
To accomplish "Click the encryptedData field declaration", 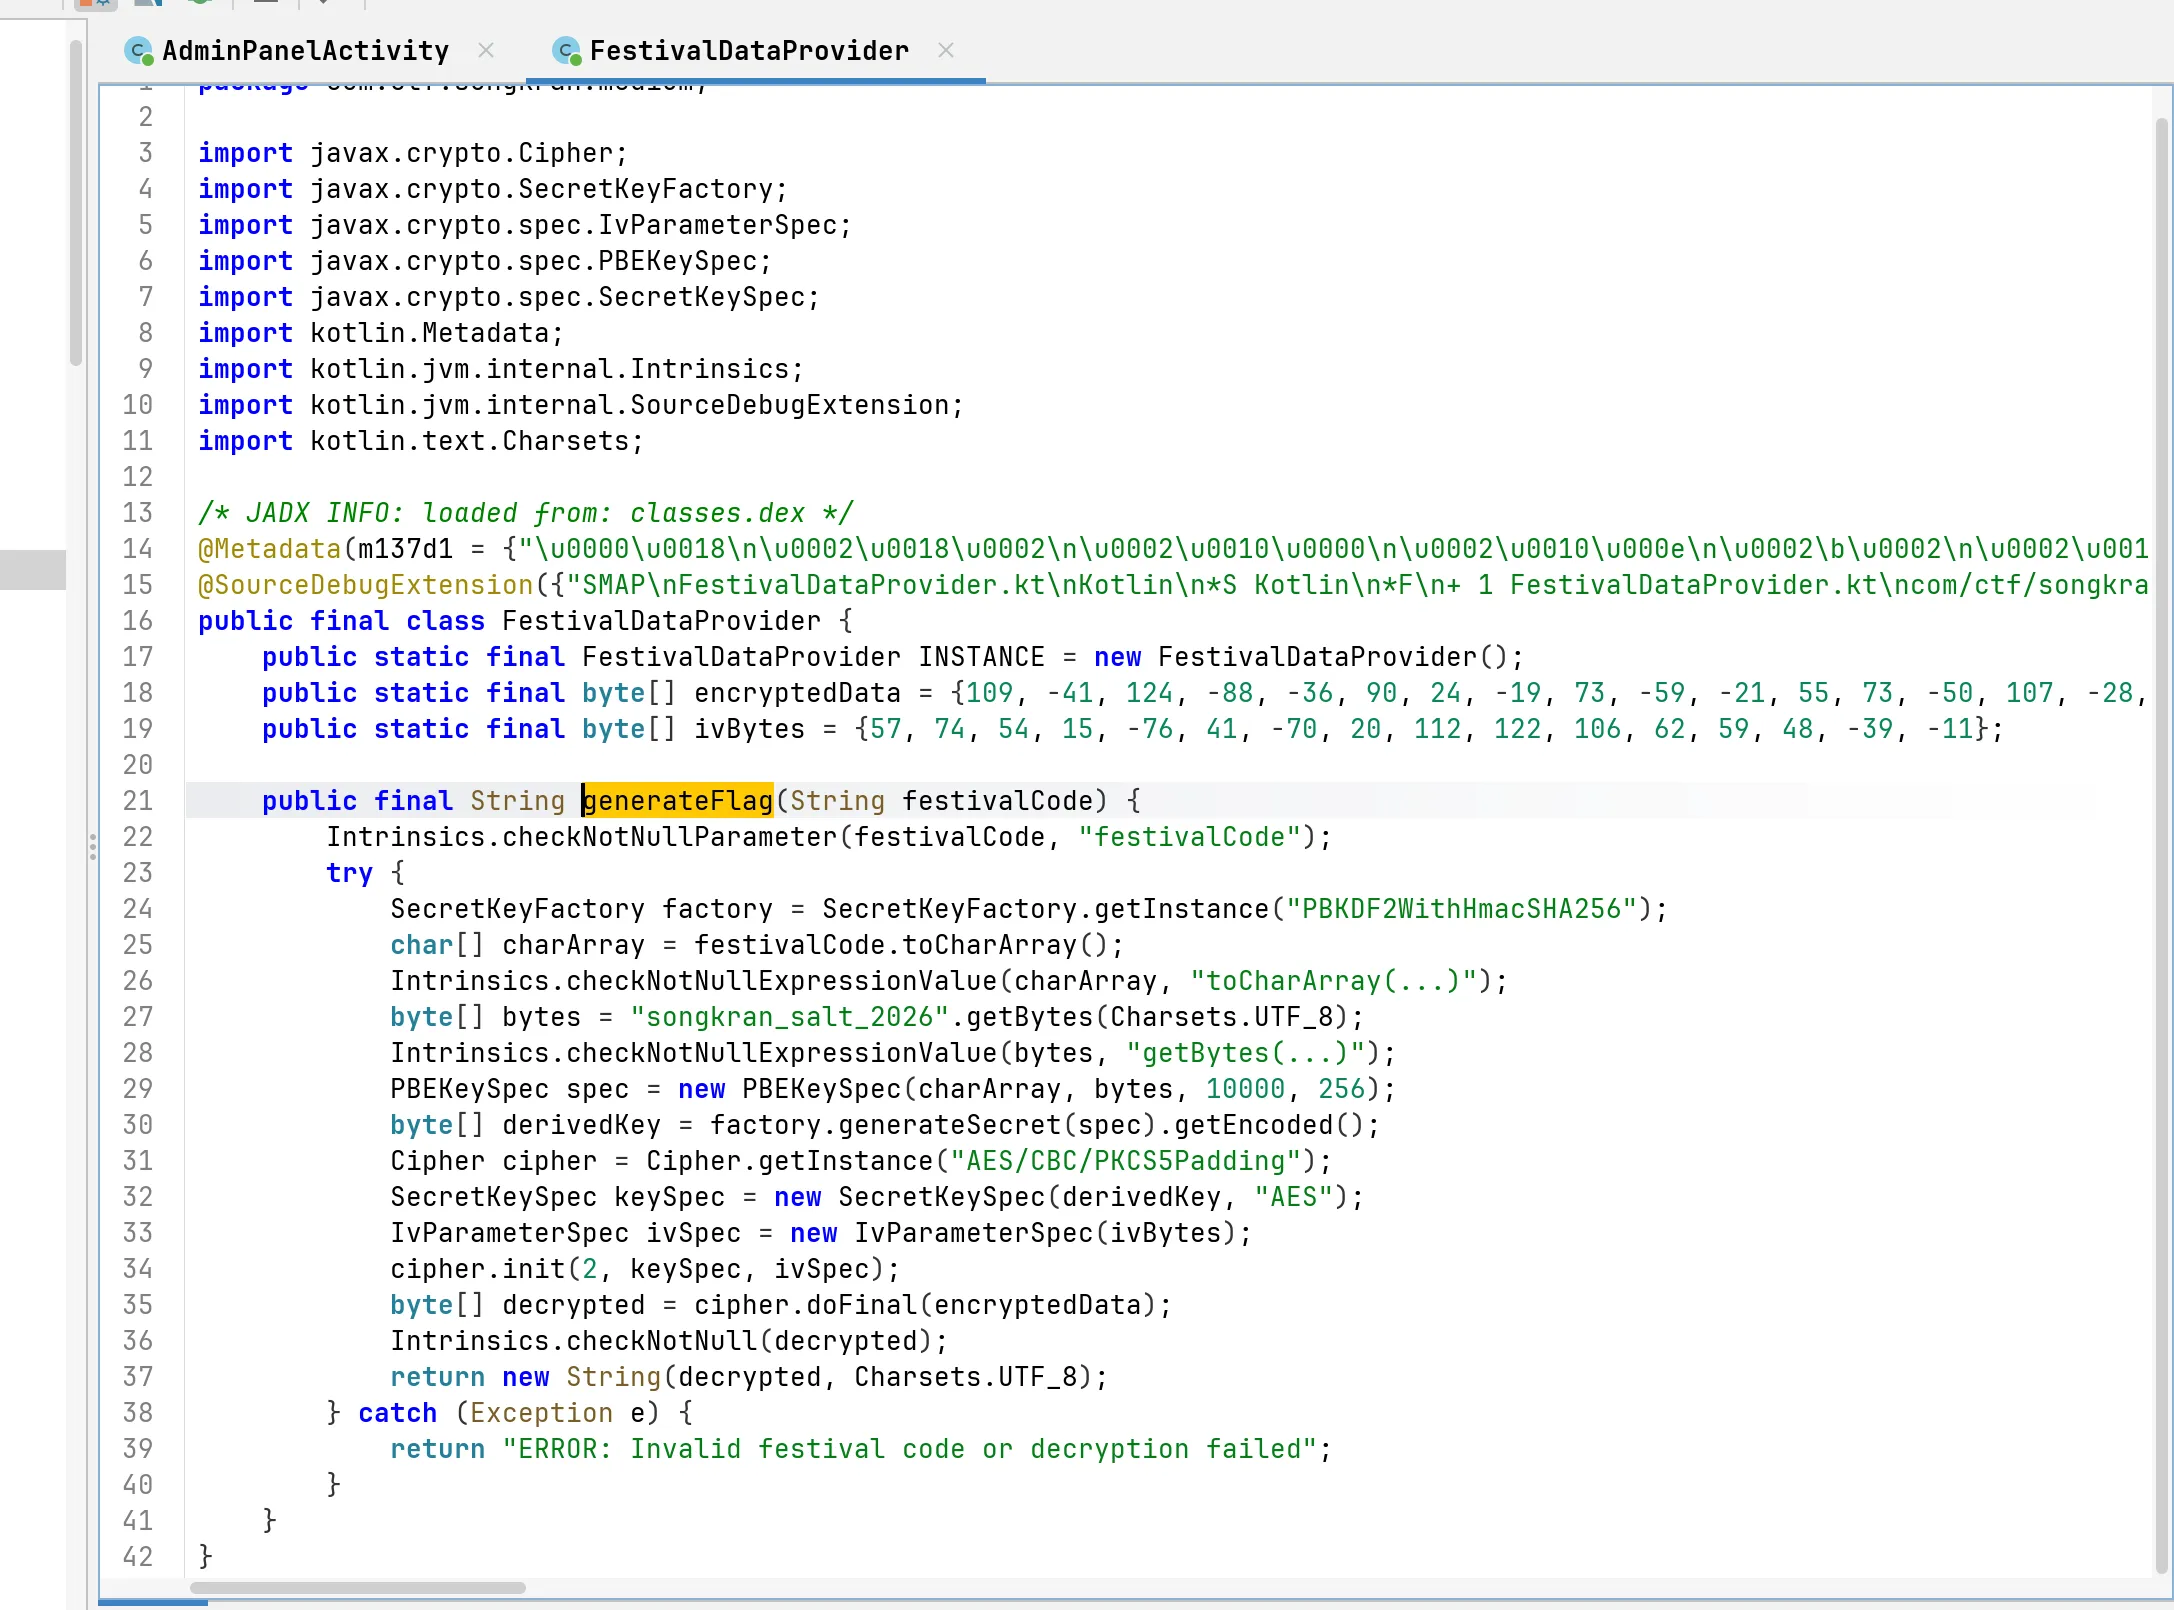I will point(796,693).
